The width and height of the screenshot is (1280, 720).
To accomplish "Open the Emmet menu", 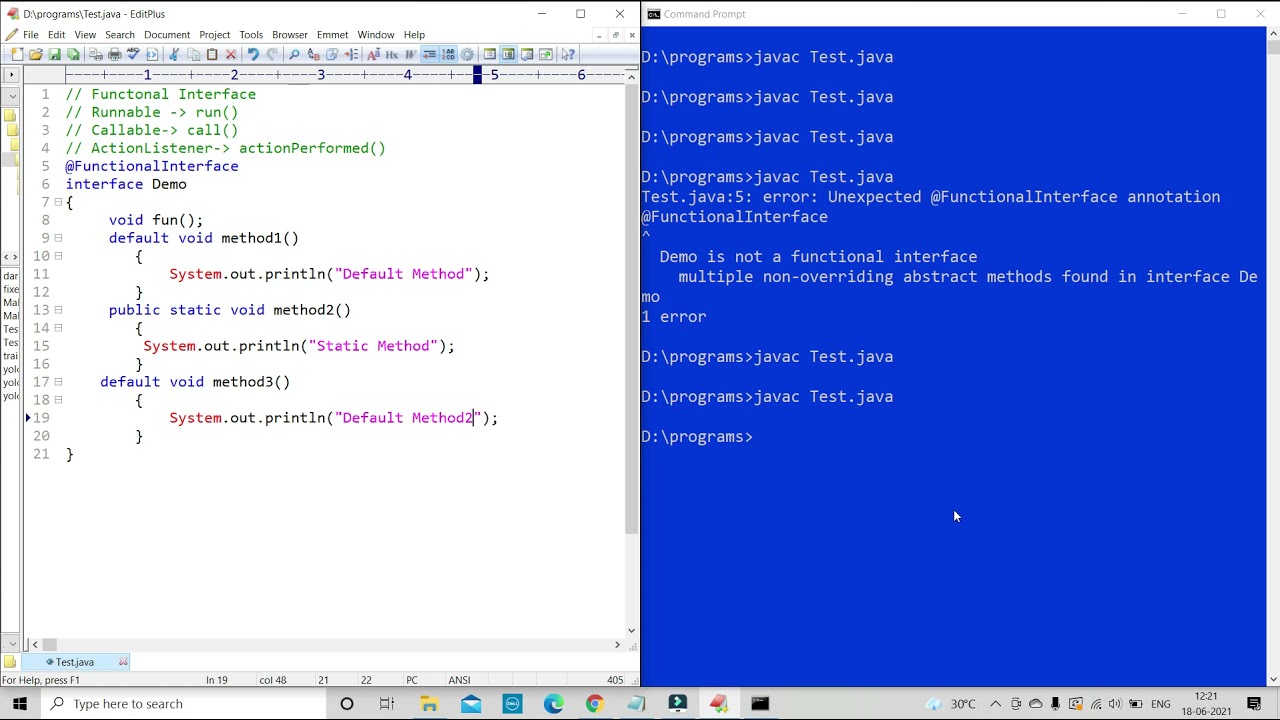I will tap(332, 35).
